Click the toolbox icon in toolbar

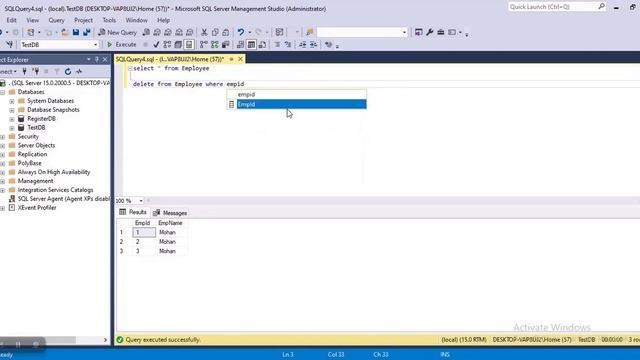coord(440,32)
